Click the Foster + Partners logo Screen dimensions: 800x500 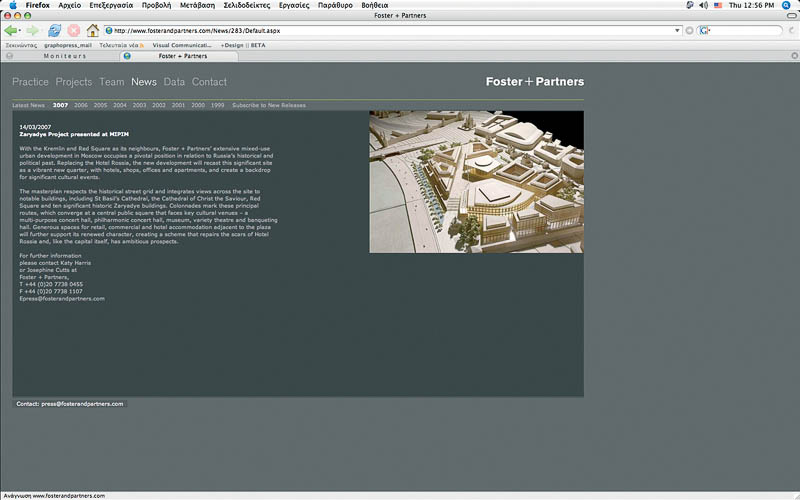pos(535,82)
